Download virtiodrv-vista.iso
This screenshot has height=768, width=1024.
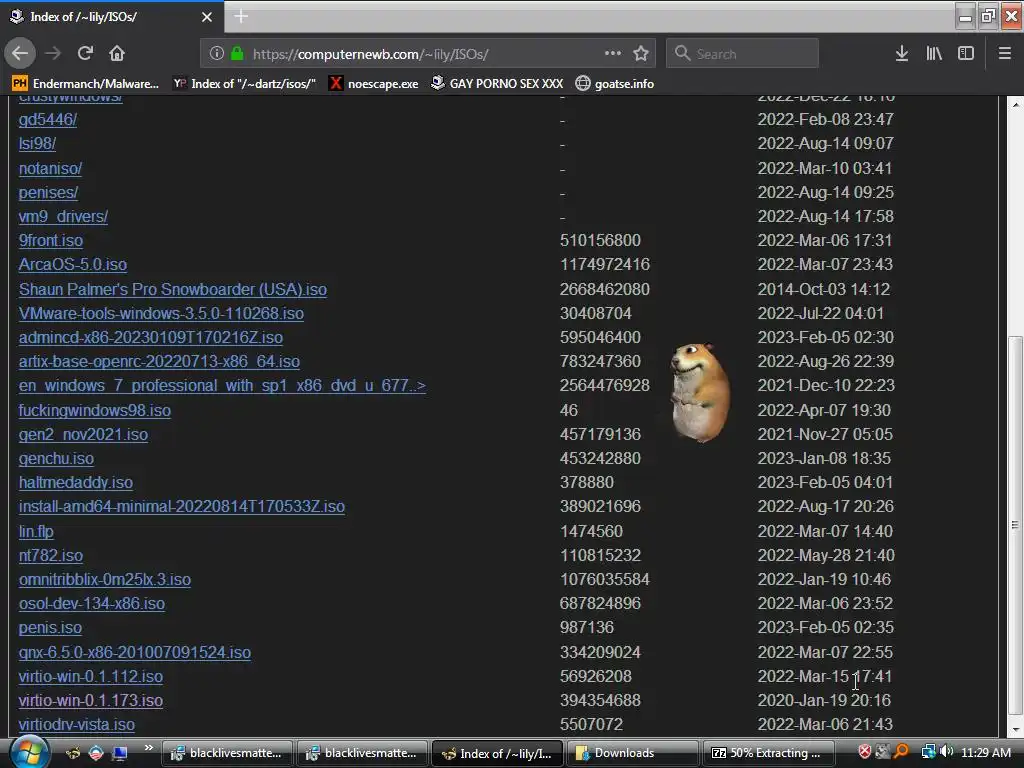[76, 725]
